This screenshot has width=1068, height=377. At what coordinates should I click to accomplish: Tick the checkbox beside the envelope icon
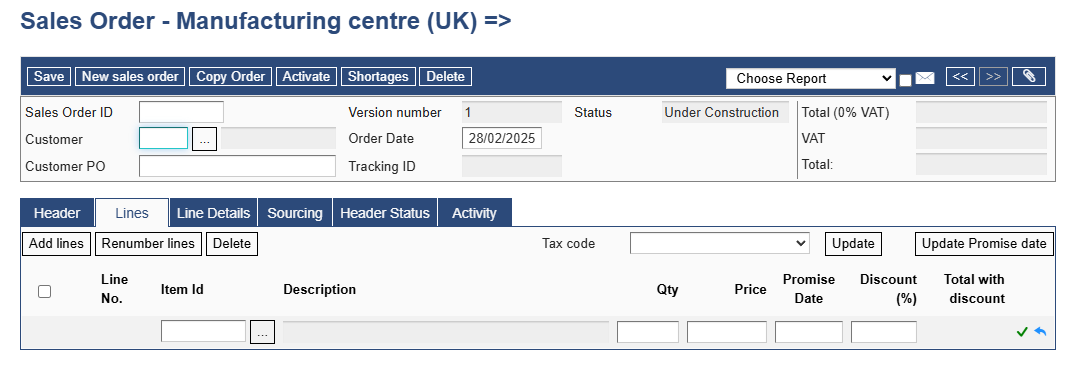905,80
